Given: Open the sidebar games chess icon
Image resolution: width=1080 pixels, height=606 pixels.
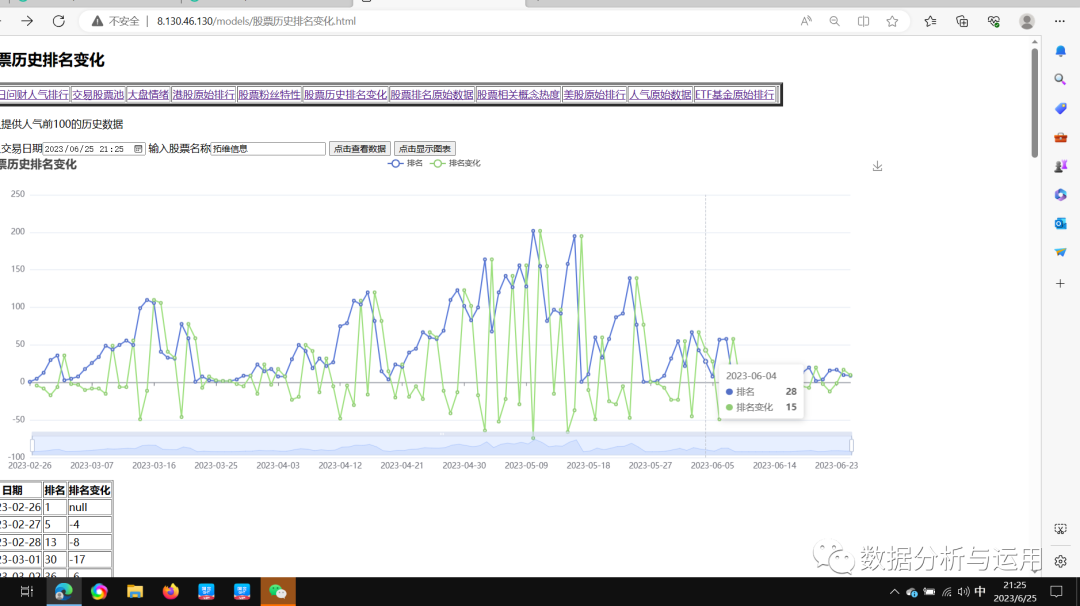Looking at the screenshot, I should pyautogui.click(x=1061, y=166).
